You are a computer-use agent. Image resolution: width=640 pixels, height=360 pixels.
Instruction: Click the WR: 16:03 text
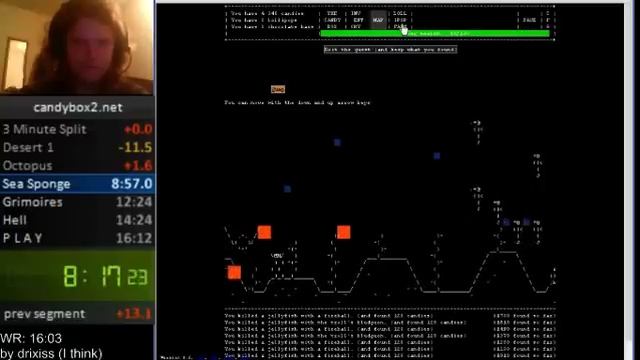31,338
